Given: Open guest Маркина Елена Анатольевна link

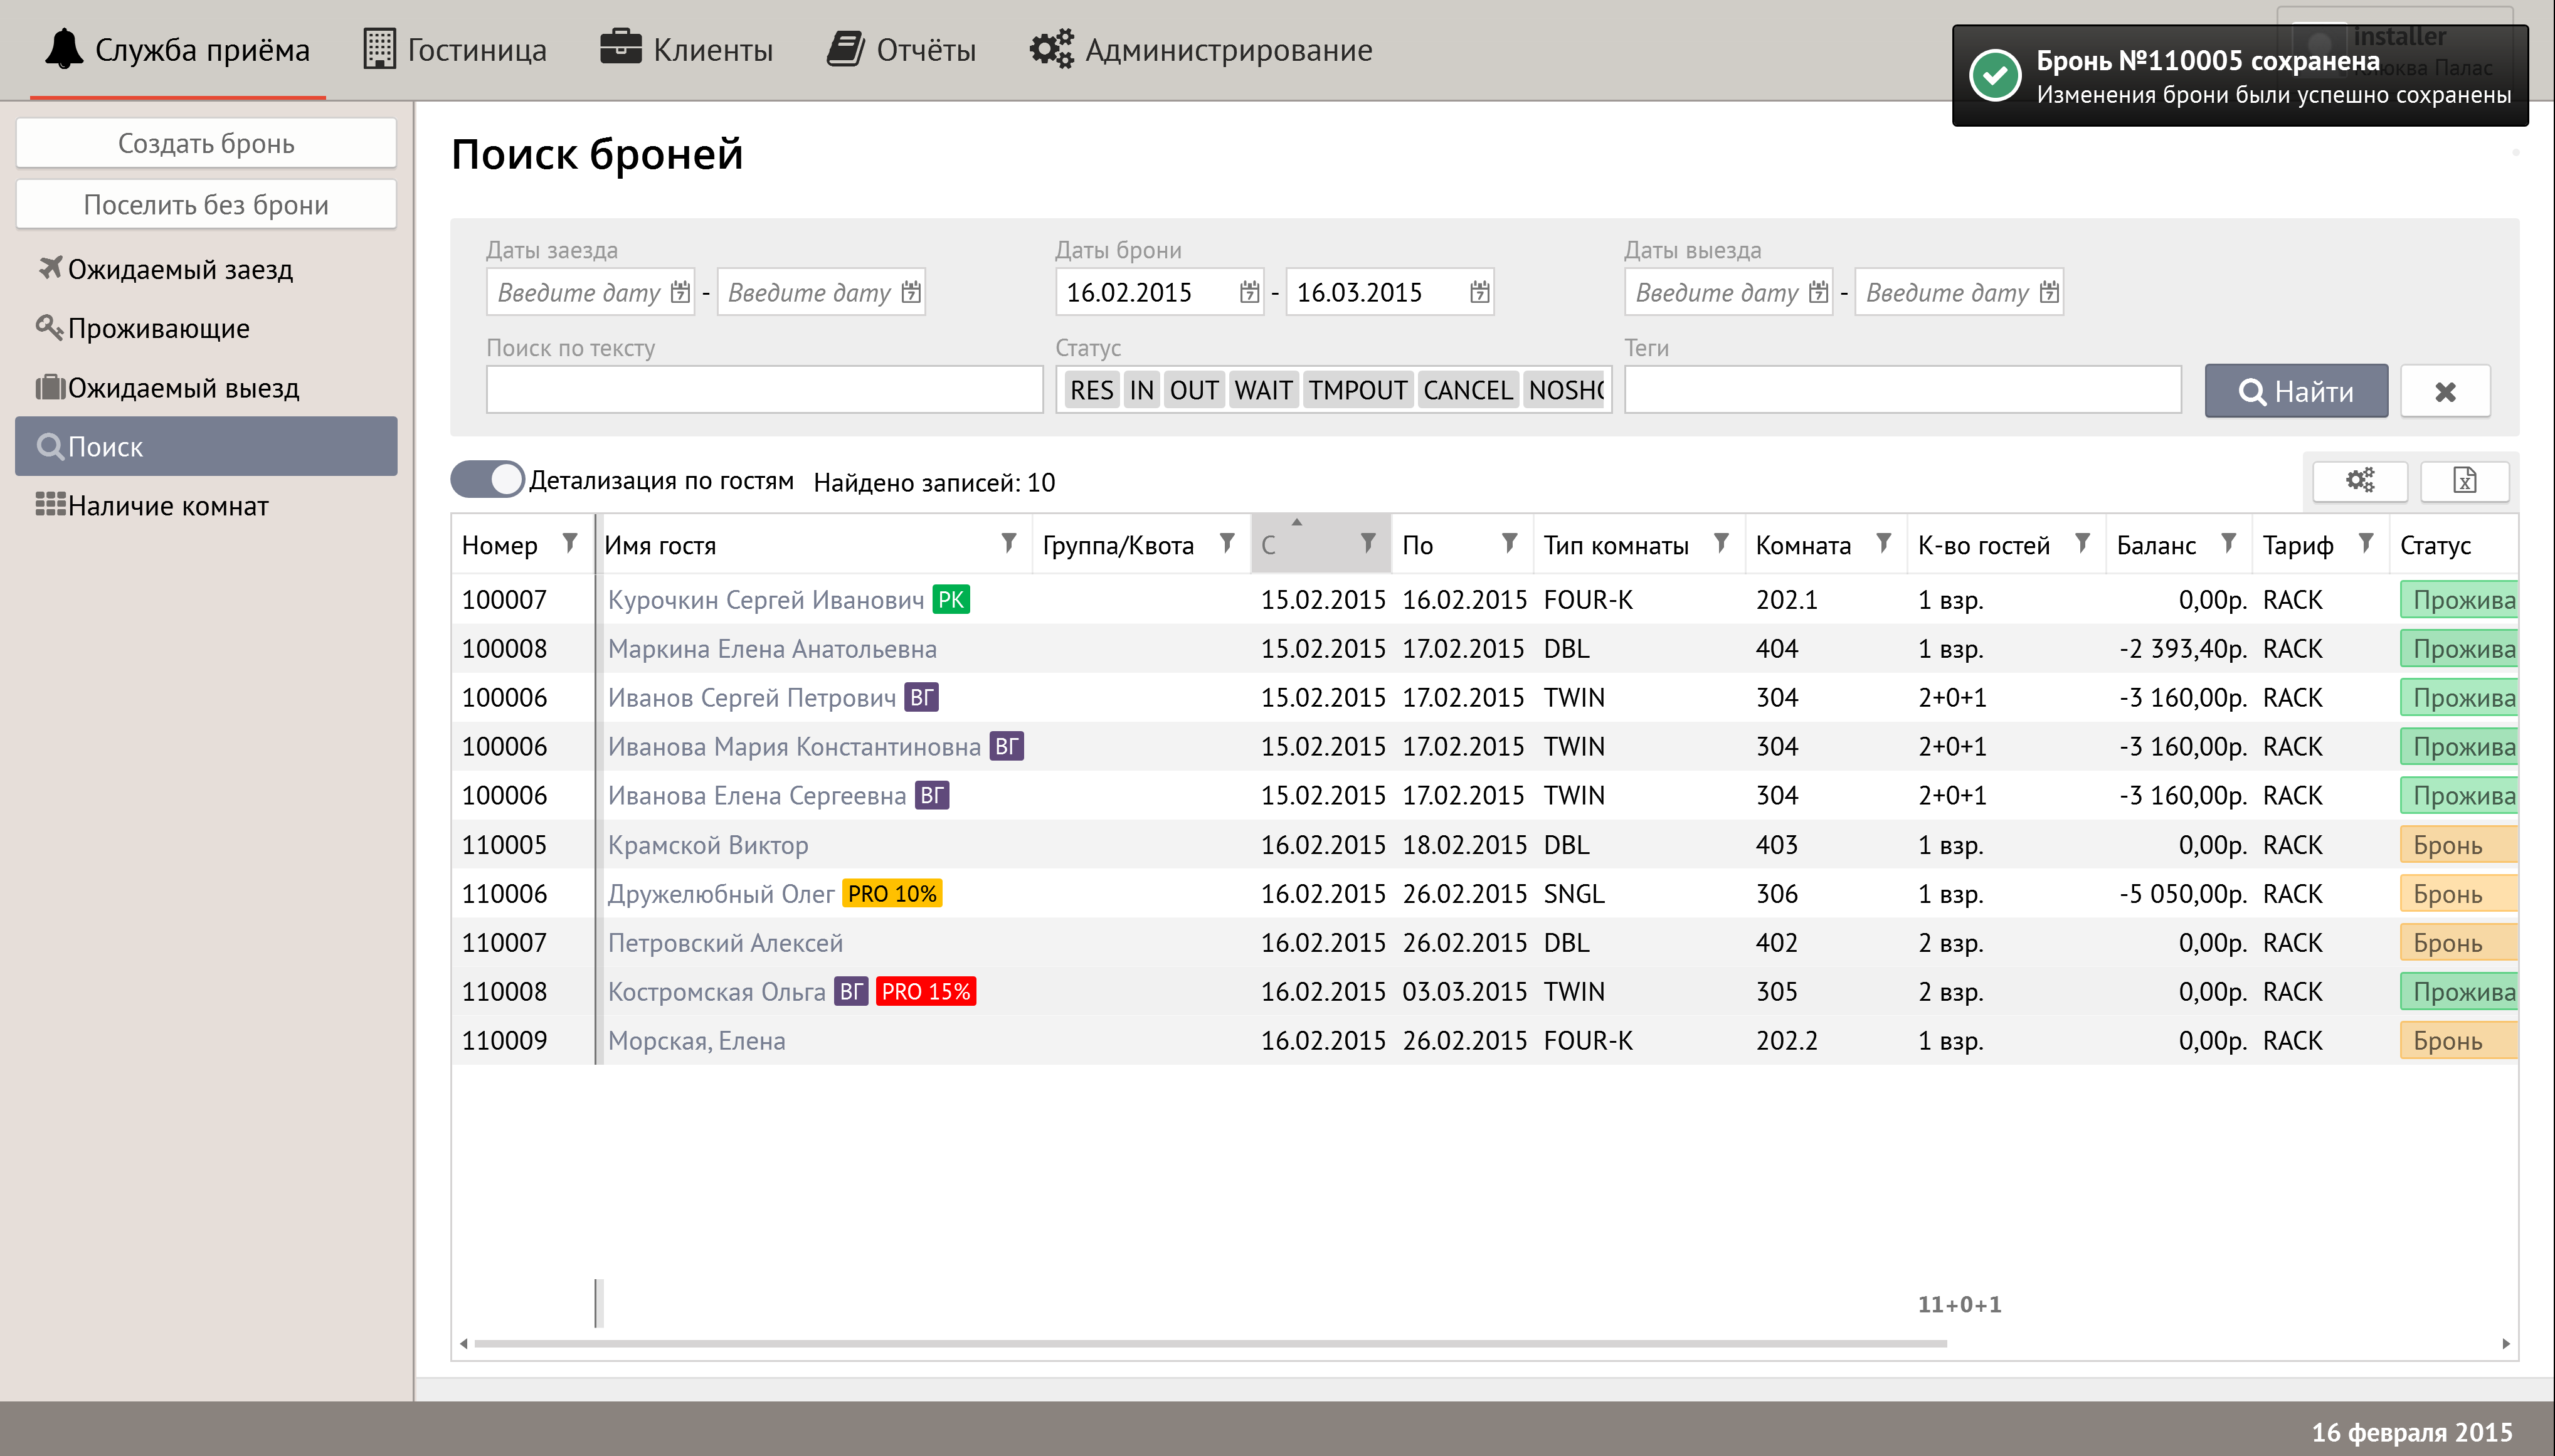Looking at the screenshot, I should 772,648.
